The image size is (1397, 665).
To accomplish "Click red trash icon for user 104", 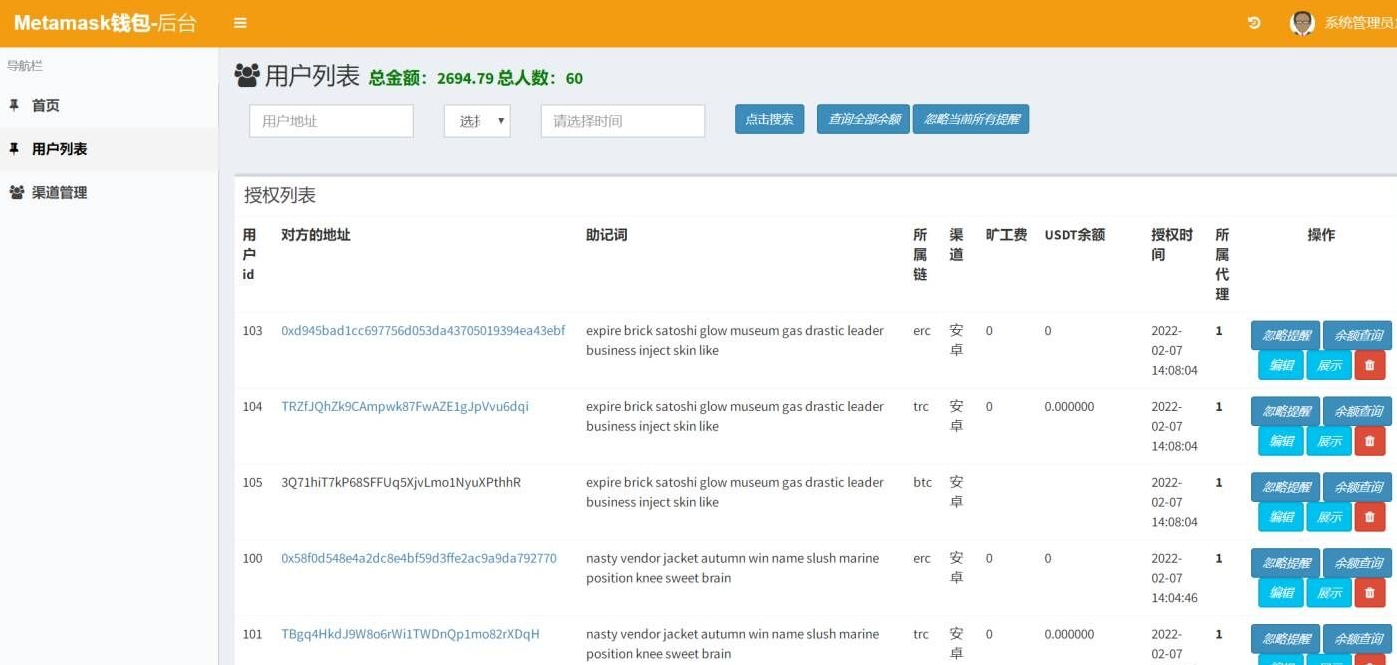I will [1369, 441].
